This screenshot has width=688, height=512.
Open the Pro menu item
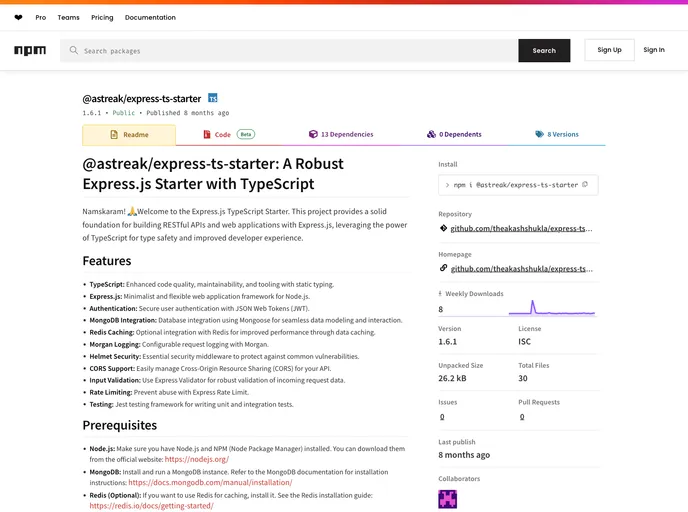(x=41, y=18)
